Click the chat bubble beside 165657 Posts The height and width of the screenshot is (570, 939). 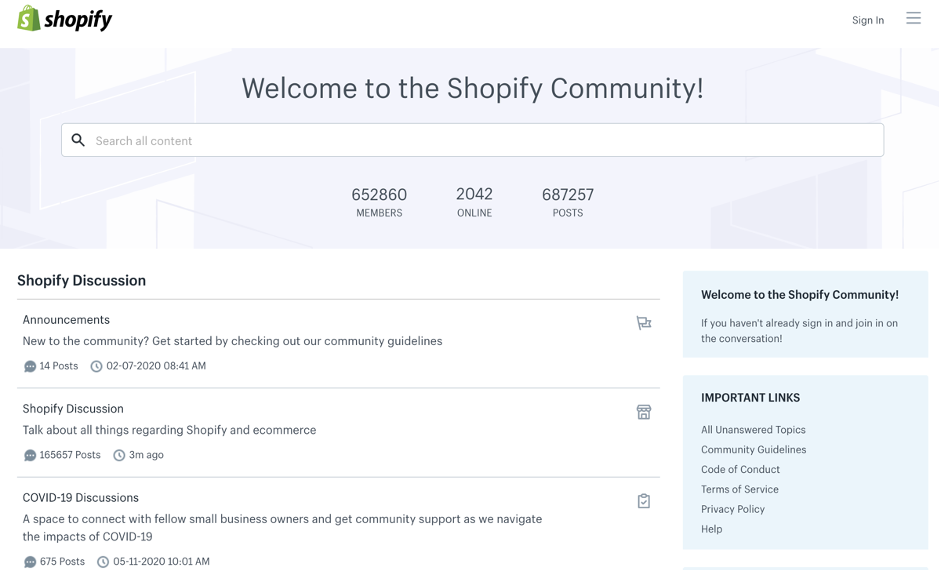coord(30,456)
